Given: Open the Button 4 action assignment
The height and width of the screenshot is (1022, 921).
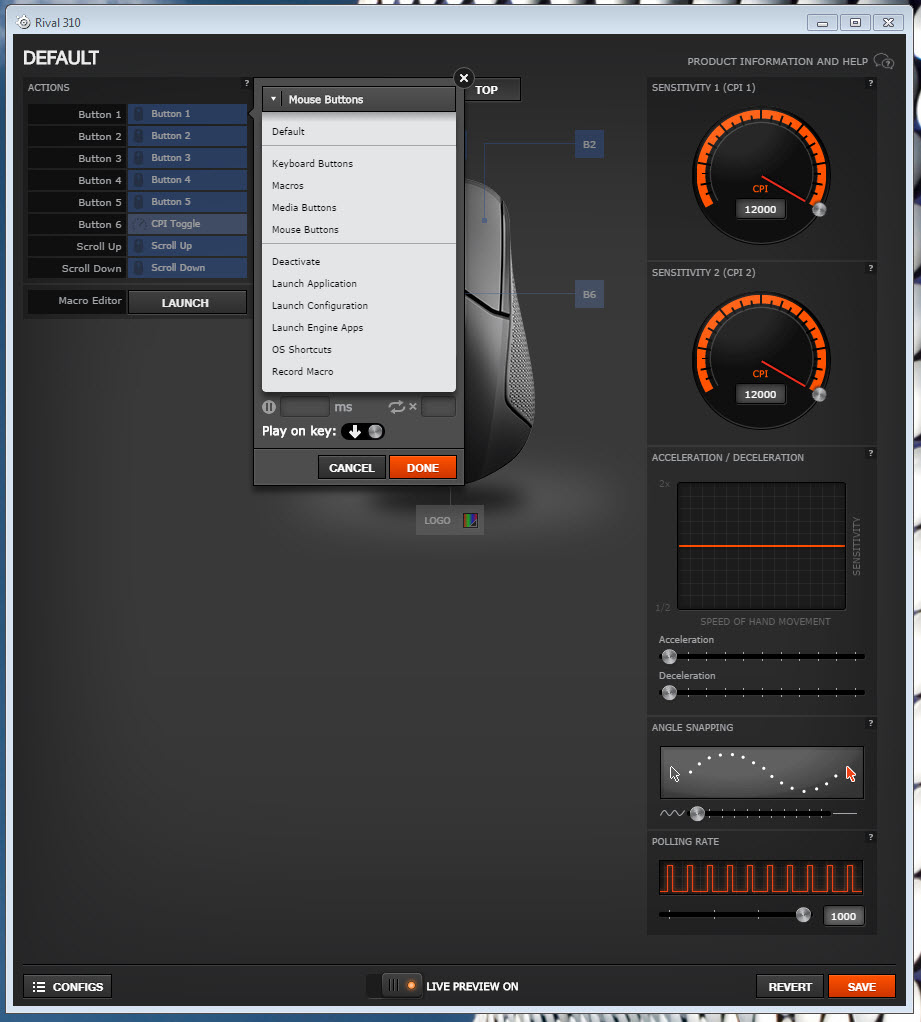Looking at the screenshot, I should (187, 180).
